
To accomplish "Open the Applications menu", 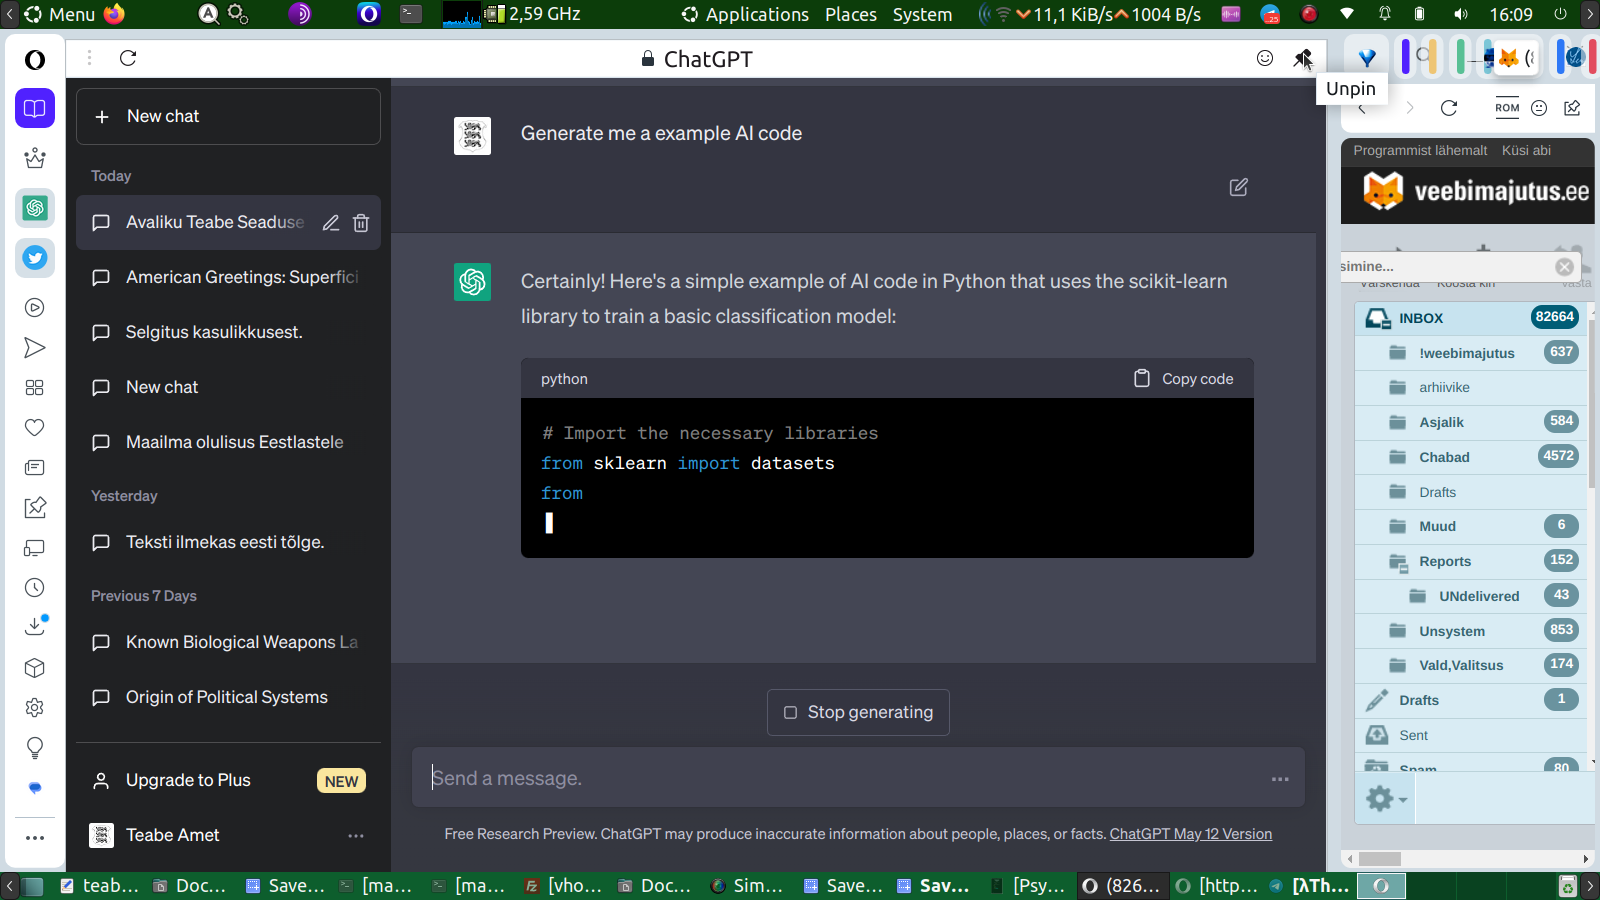I will [745, 14].
